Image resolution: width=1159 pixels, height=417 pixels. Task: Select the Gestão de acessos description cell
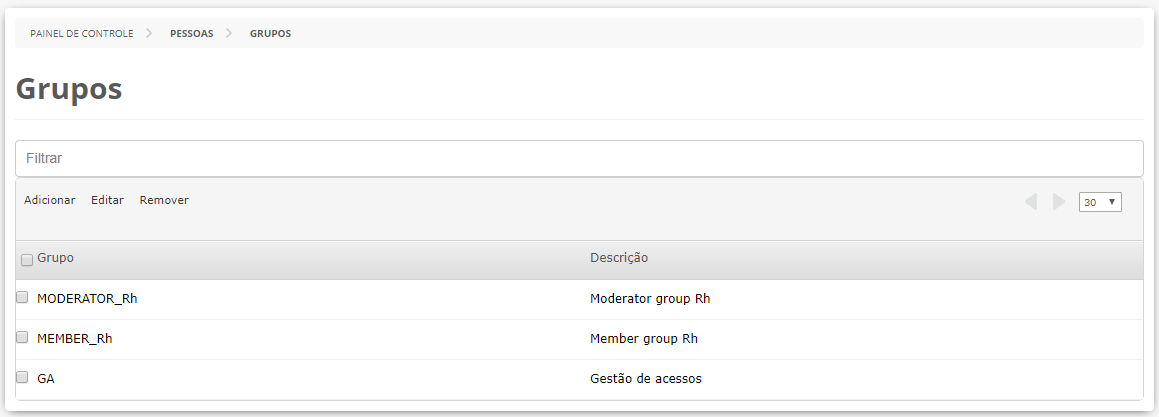click(x=646, y=378)
